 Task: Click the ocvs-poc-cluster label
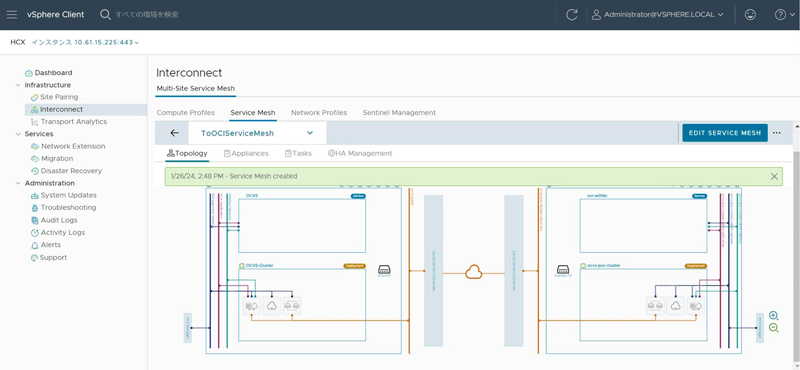tap(603, 265)
